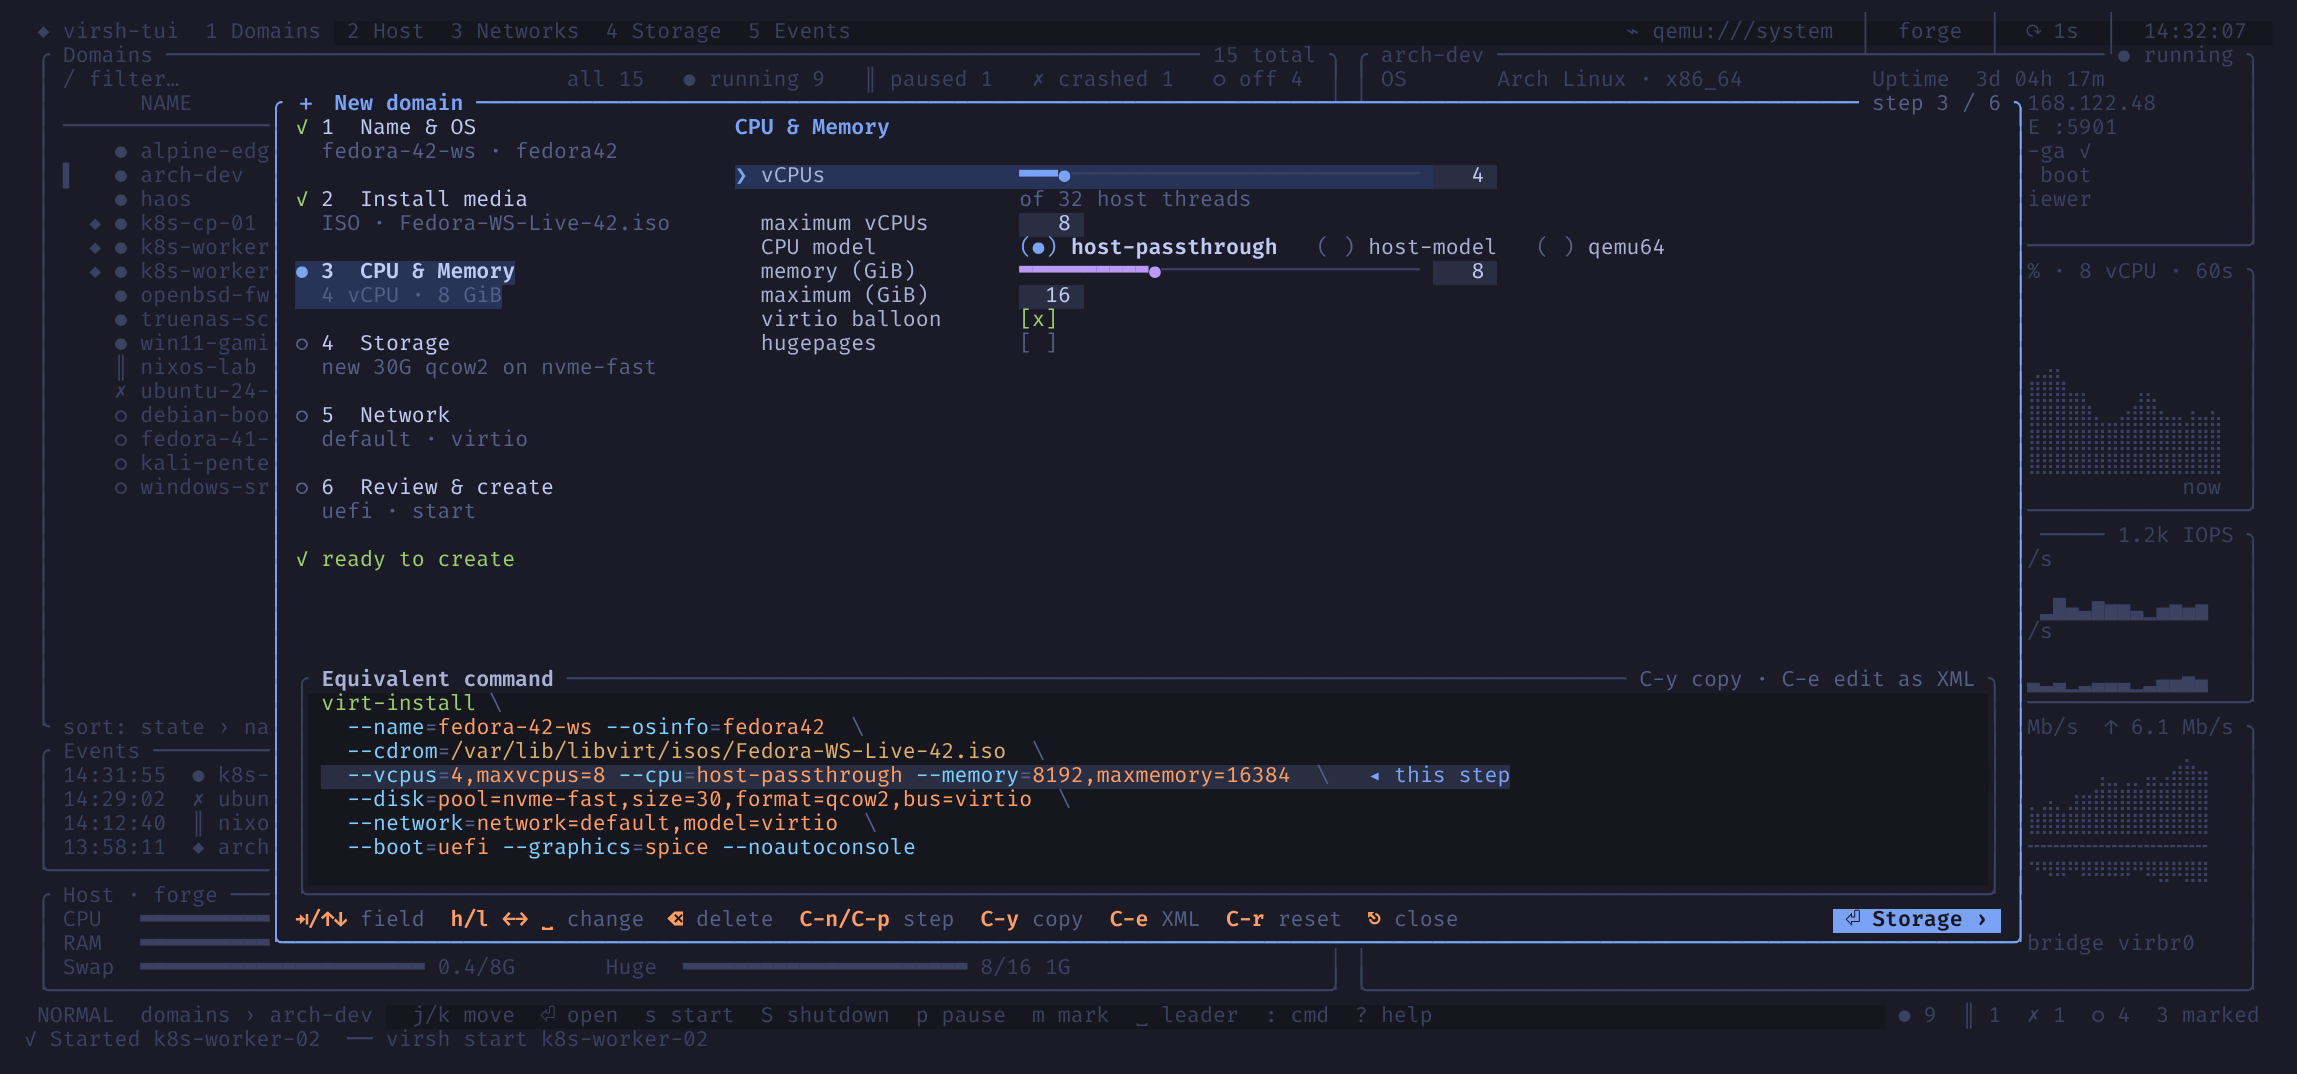Adjust the vCPUs slider handle

point(1064,175)
